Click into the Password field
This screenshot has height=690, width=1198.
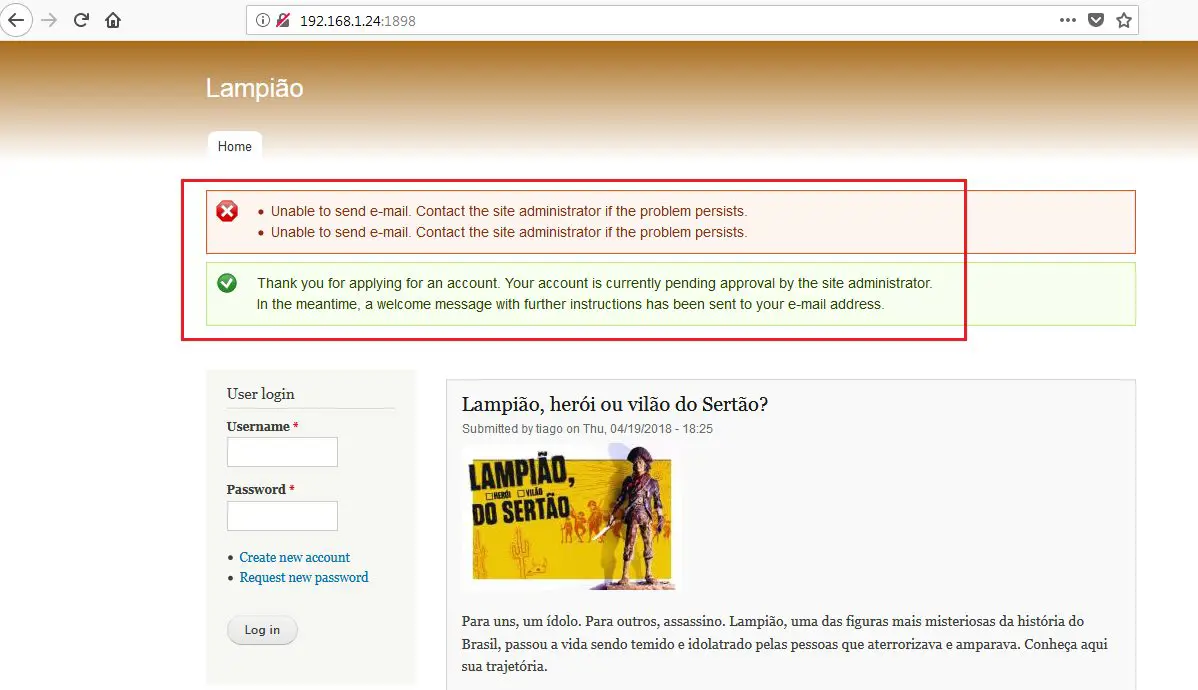click(x=282, y=516)
